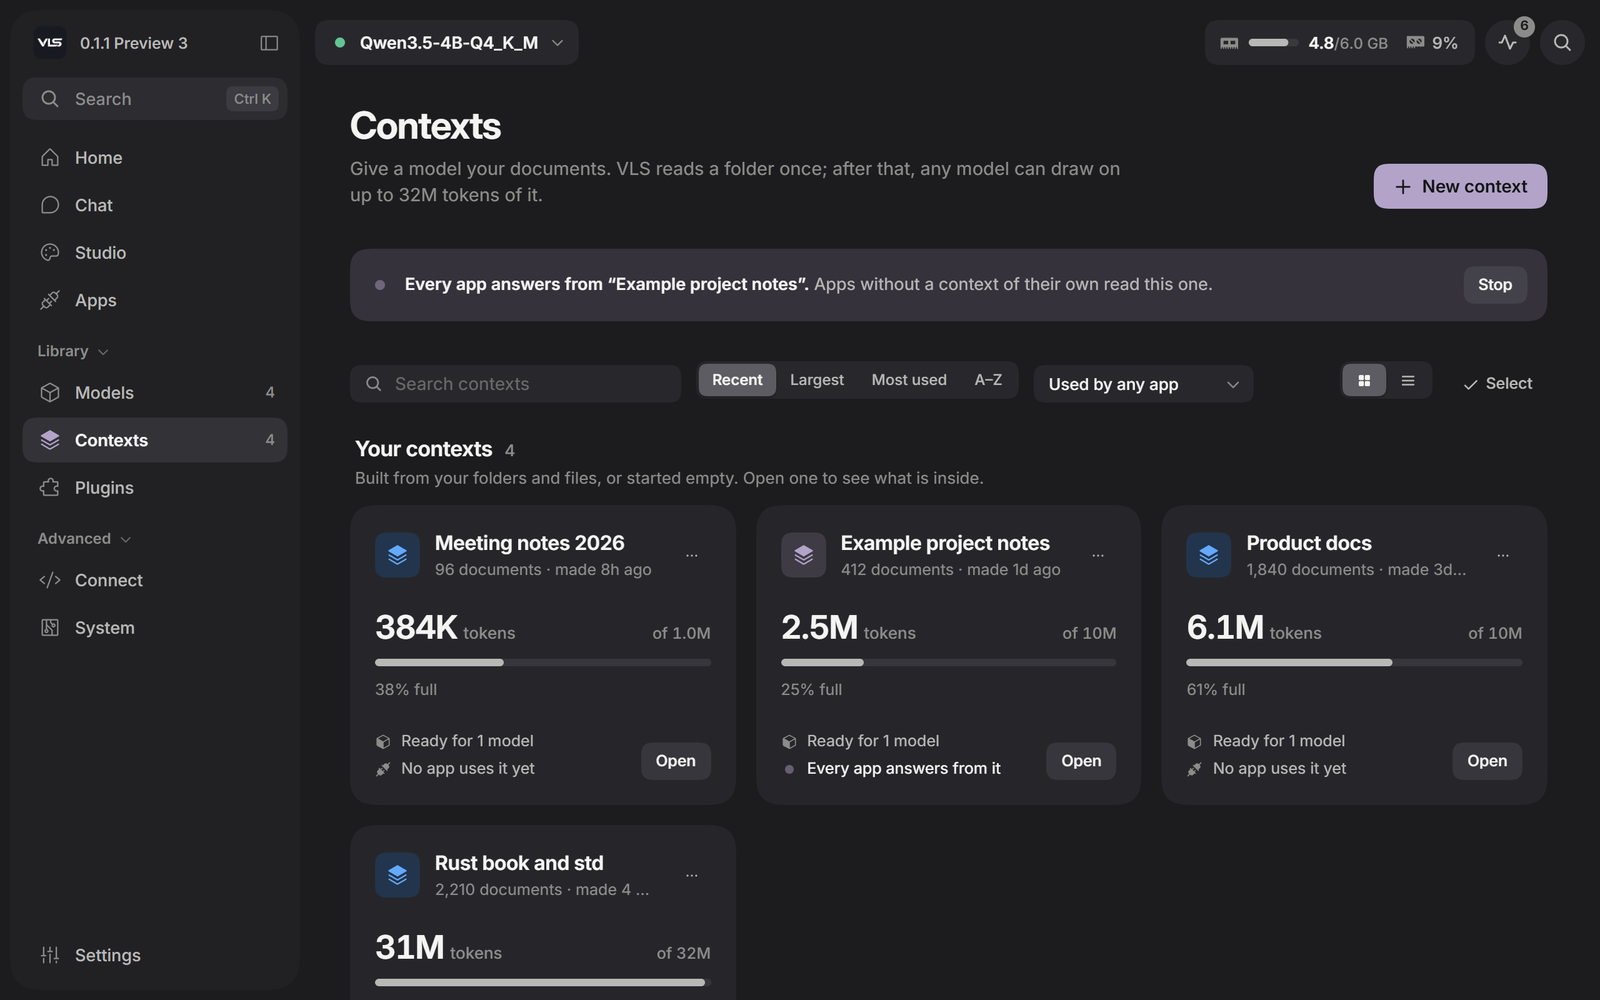The width and height of the screenshot is (1600, 1000).
Task: Open Chat from the sidebar
Action: 155,205
